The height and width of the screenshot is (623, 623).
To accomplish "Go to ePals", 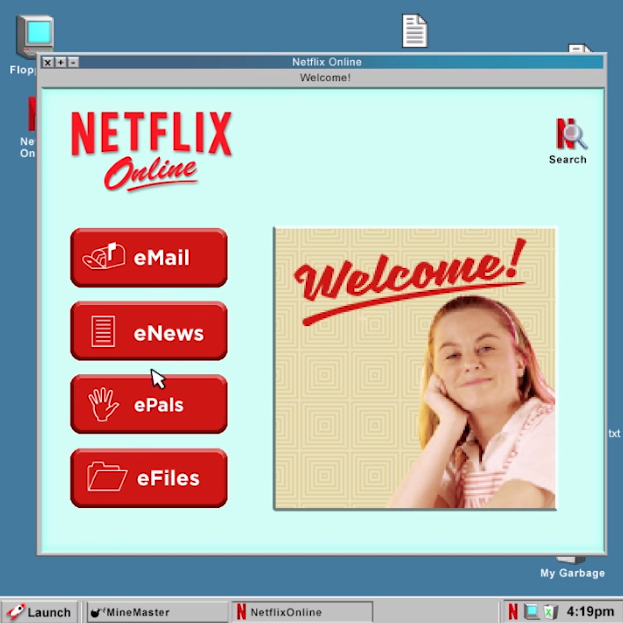I will (x=149, y=404).
